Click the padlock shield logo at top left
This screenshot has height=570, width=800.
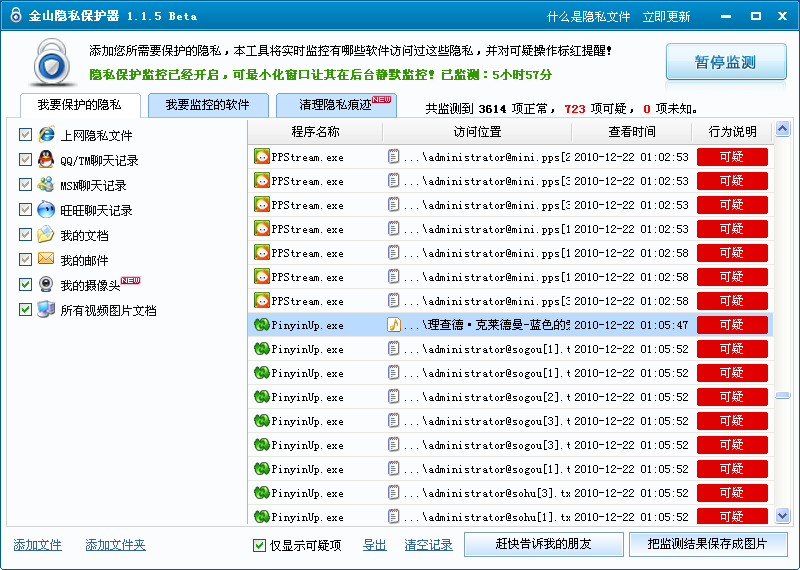point(53,62)
